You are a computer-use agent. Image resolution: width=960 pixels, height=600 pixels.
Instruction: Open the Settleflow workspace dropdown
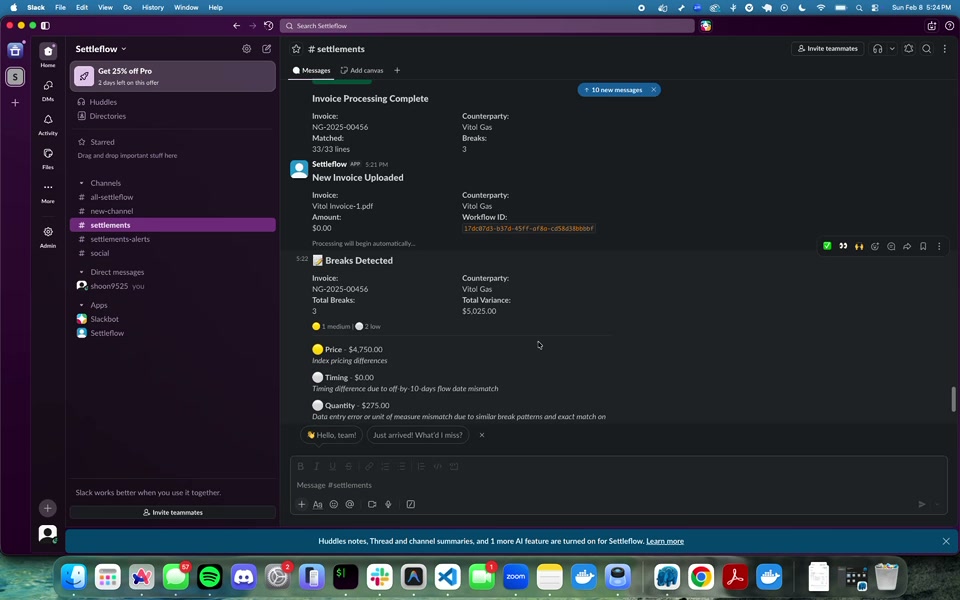click(101, 49)
